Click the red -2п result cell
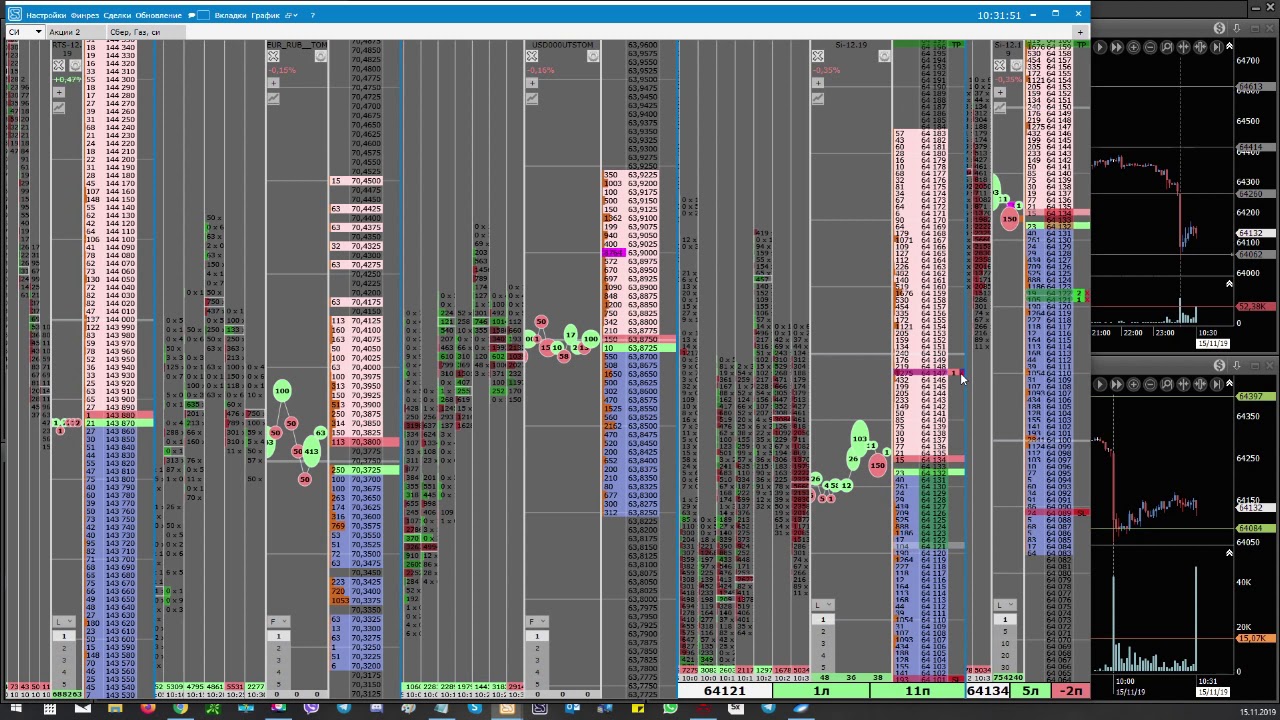The height and width of the screenshot is (720, 1280). coord(1071,691)
